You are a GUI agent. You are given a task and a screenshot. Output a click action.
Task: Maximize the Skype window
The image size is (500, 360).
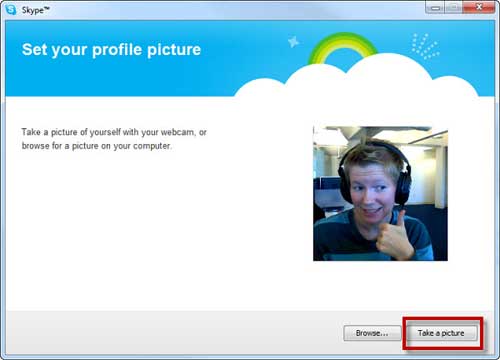[454, 7]
